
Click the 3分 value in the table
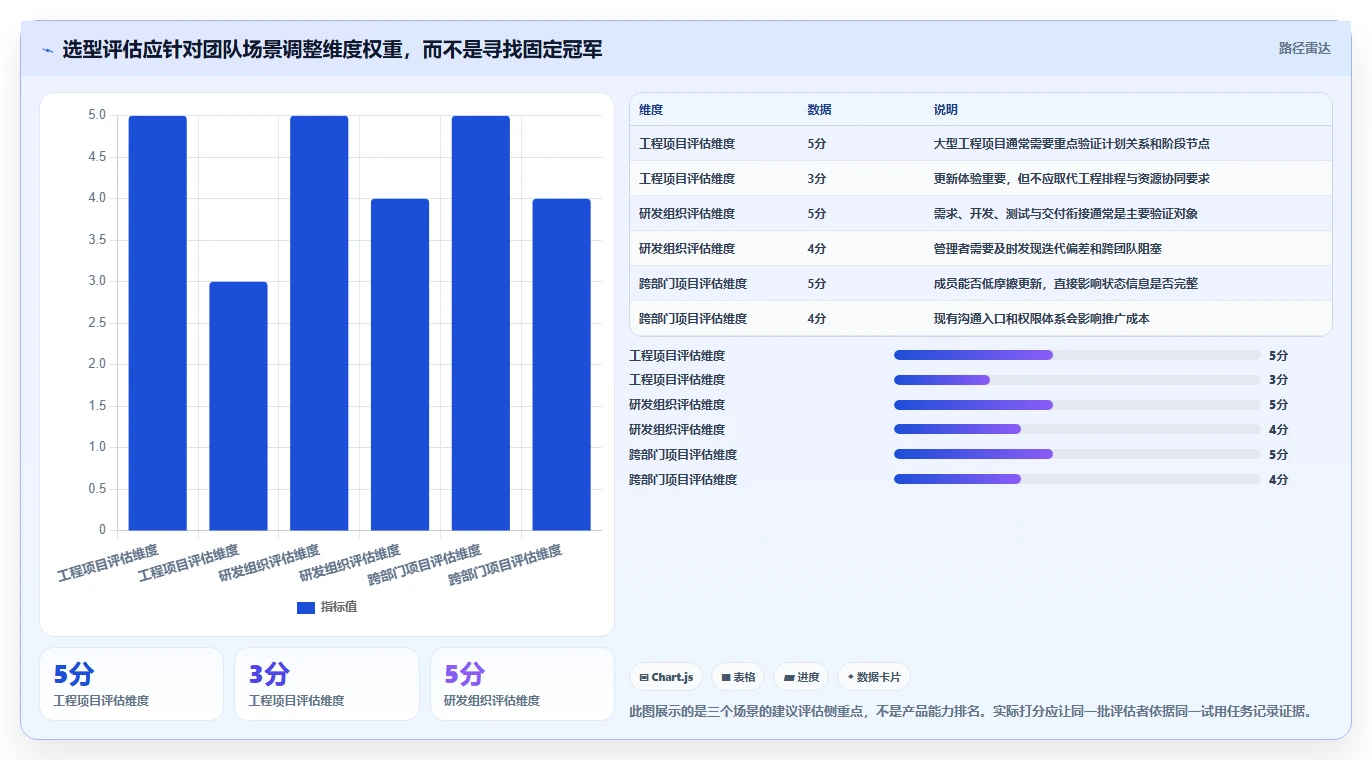(x=817, y=179)
